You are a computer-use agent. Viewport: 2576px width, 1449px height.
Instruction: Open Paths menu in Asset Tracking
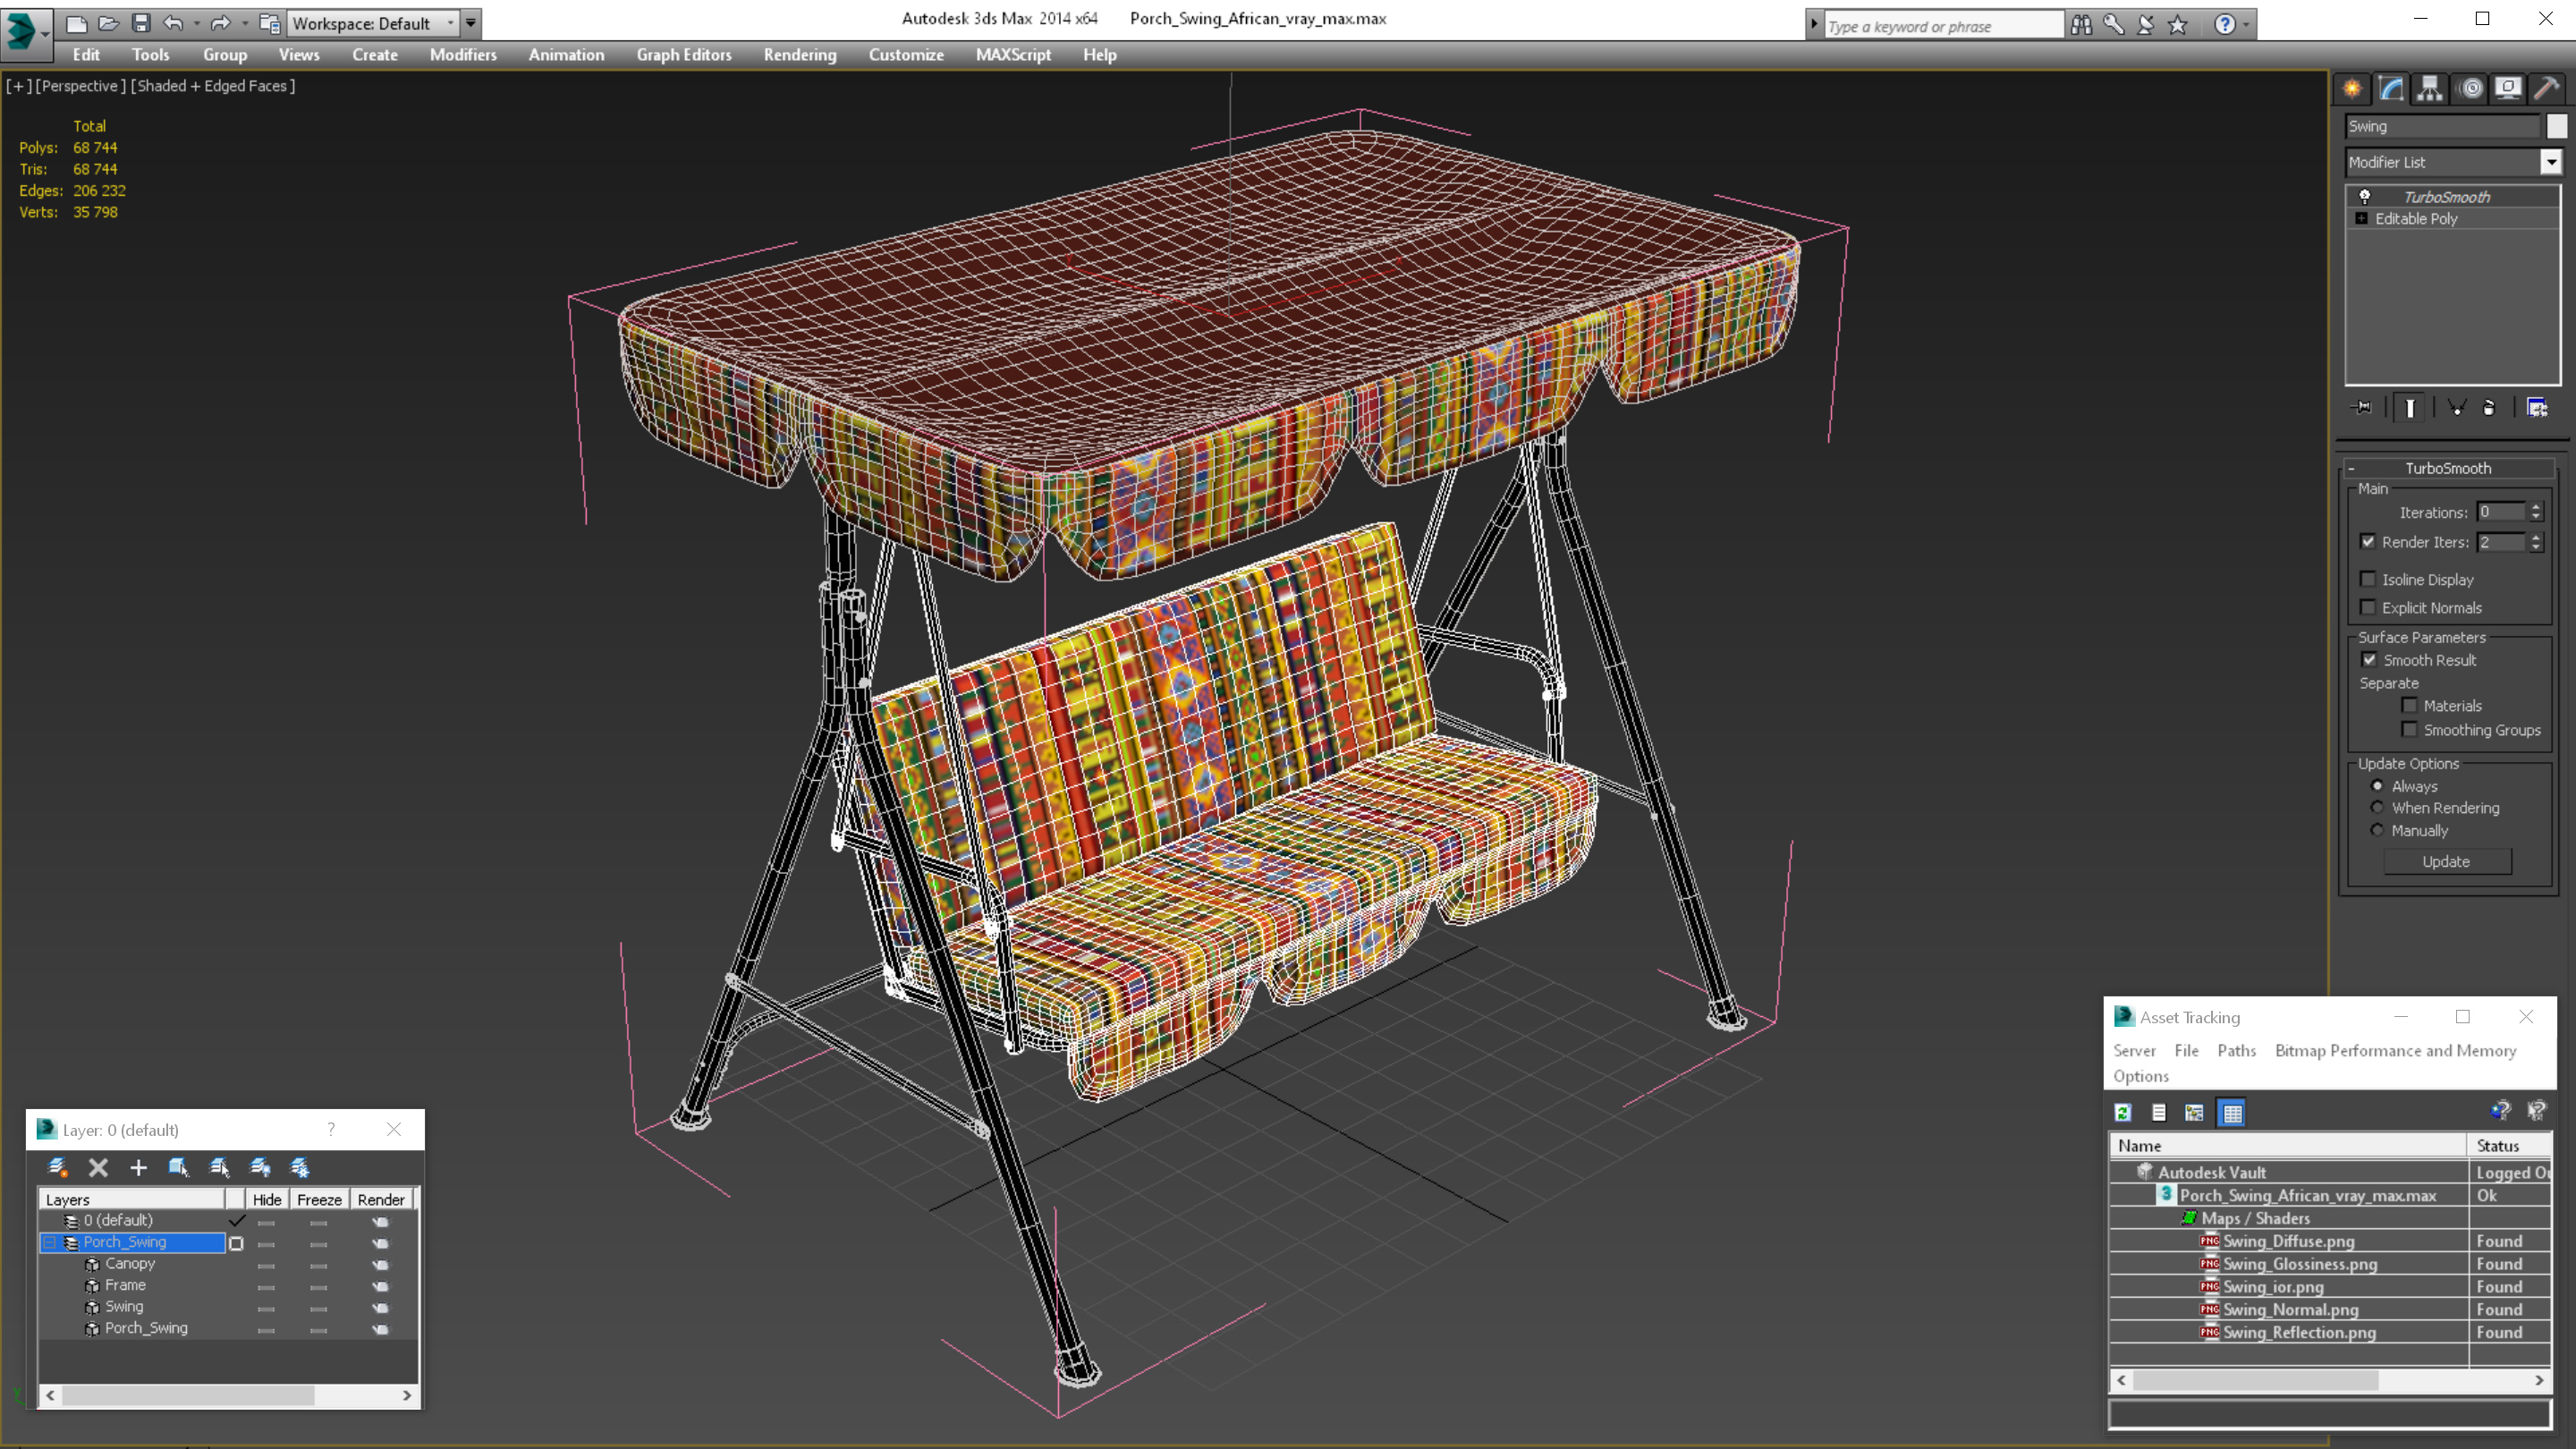[2236, 1050]
